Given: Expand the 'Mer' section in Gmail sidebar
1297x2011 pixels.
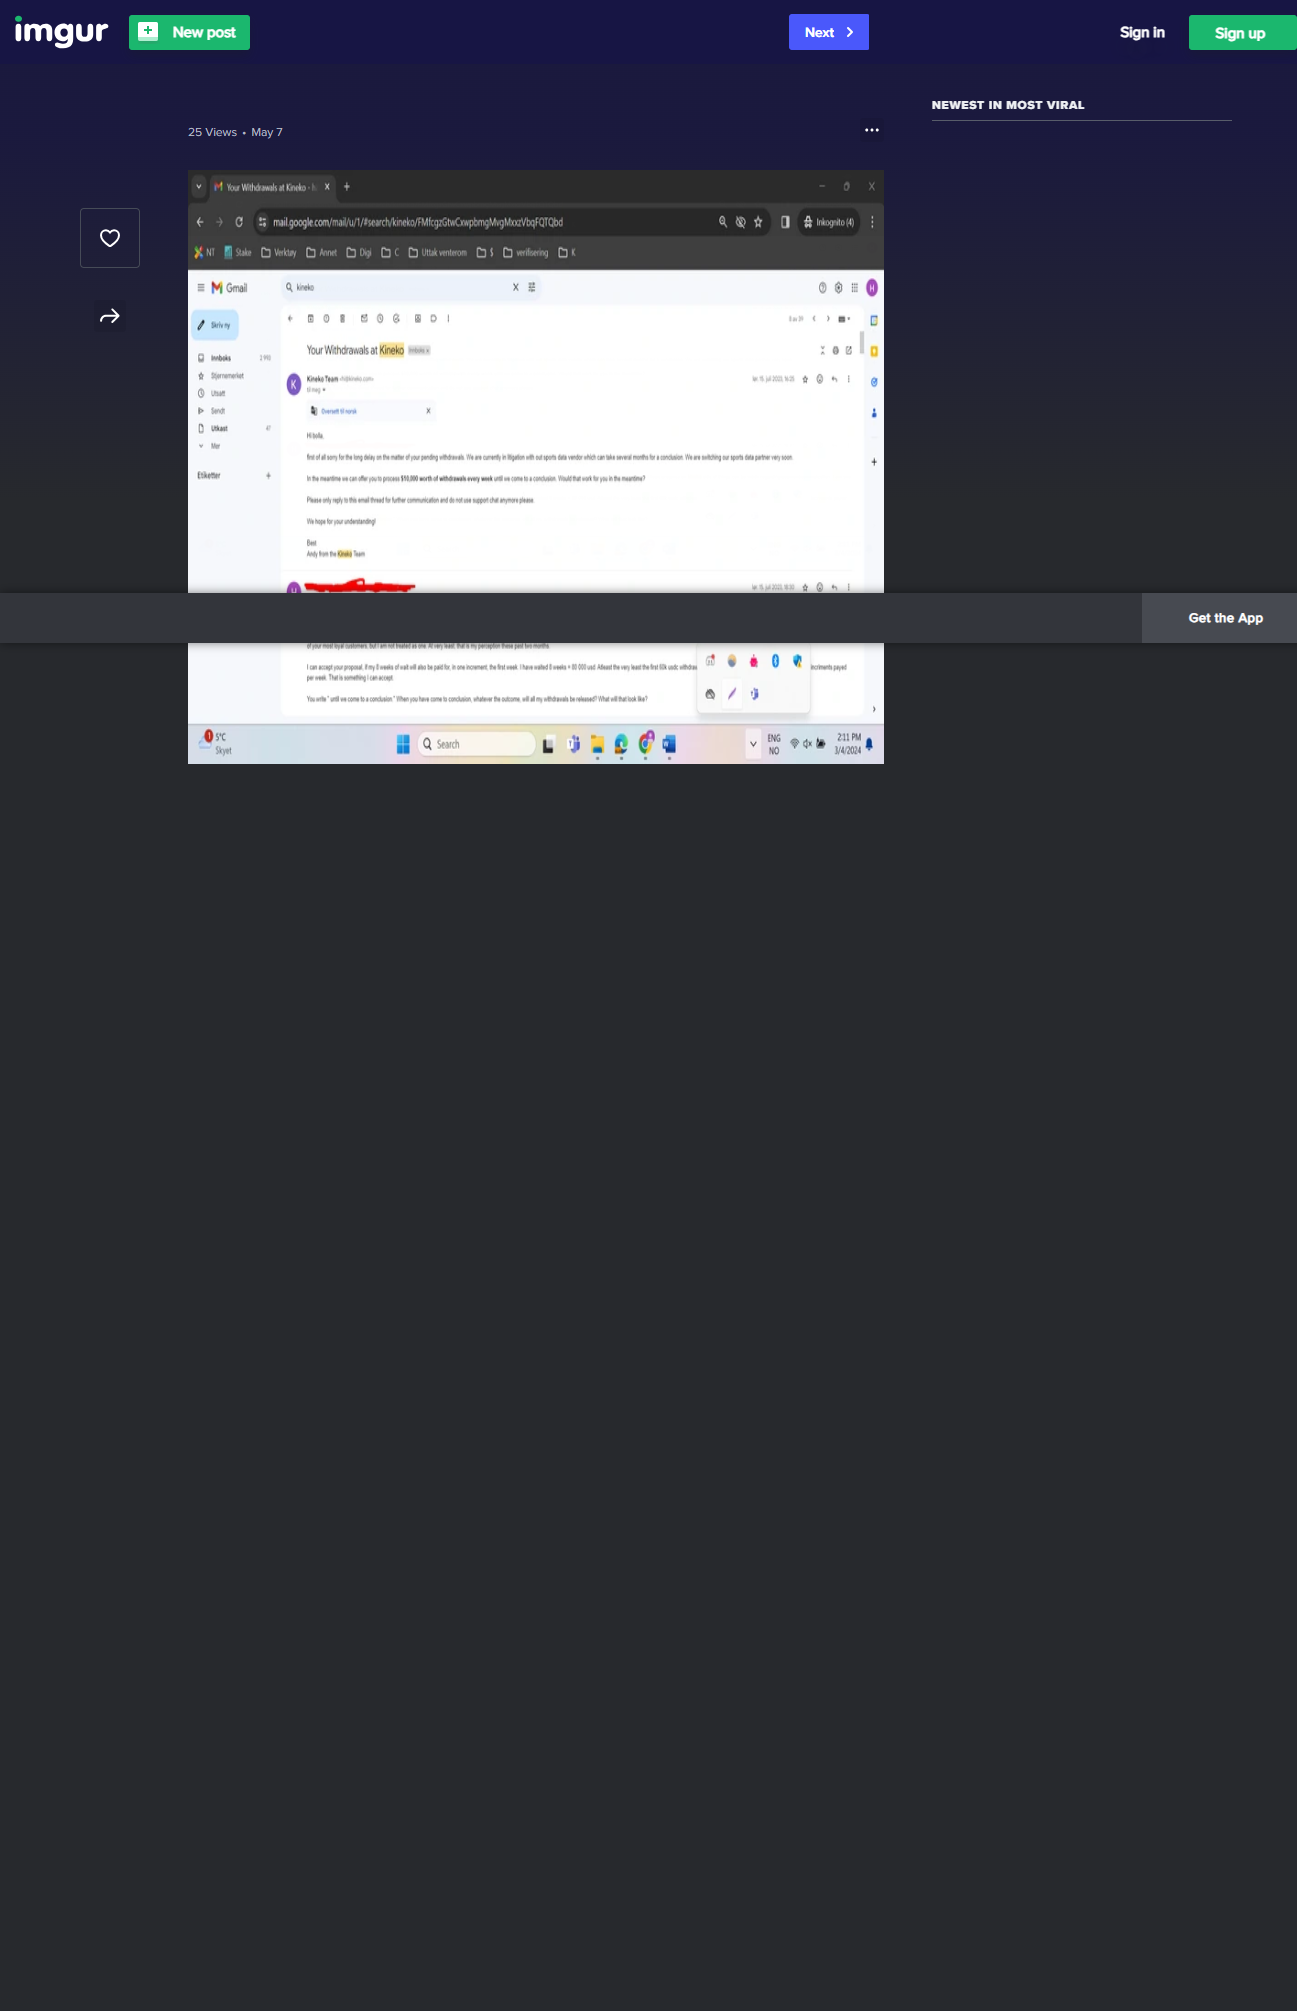Looking at the screenshot, I should (x=215, y=446).
